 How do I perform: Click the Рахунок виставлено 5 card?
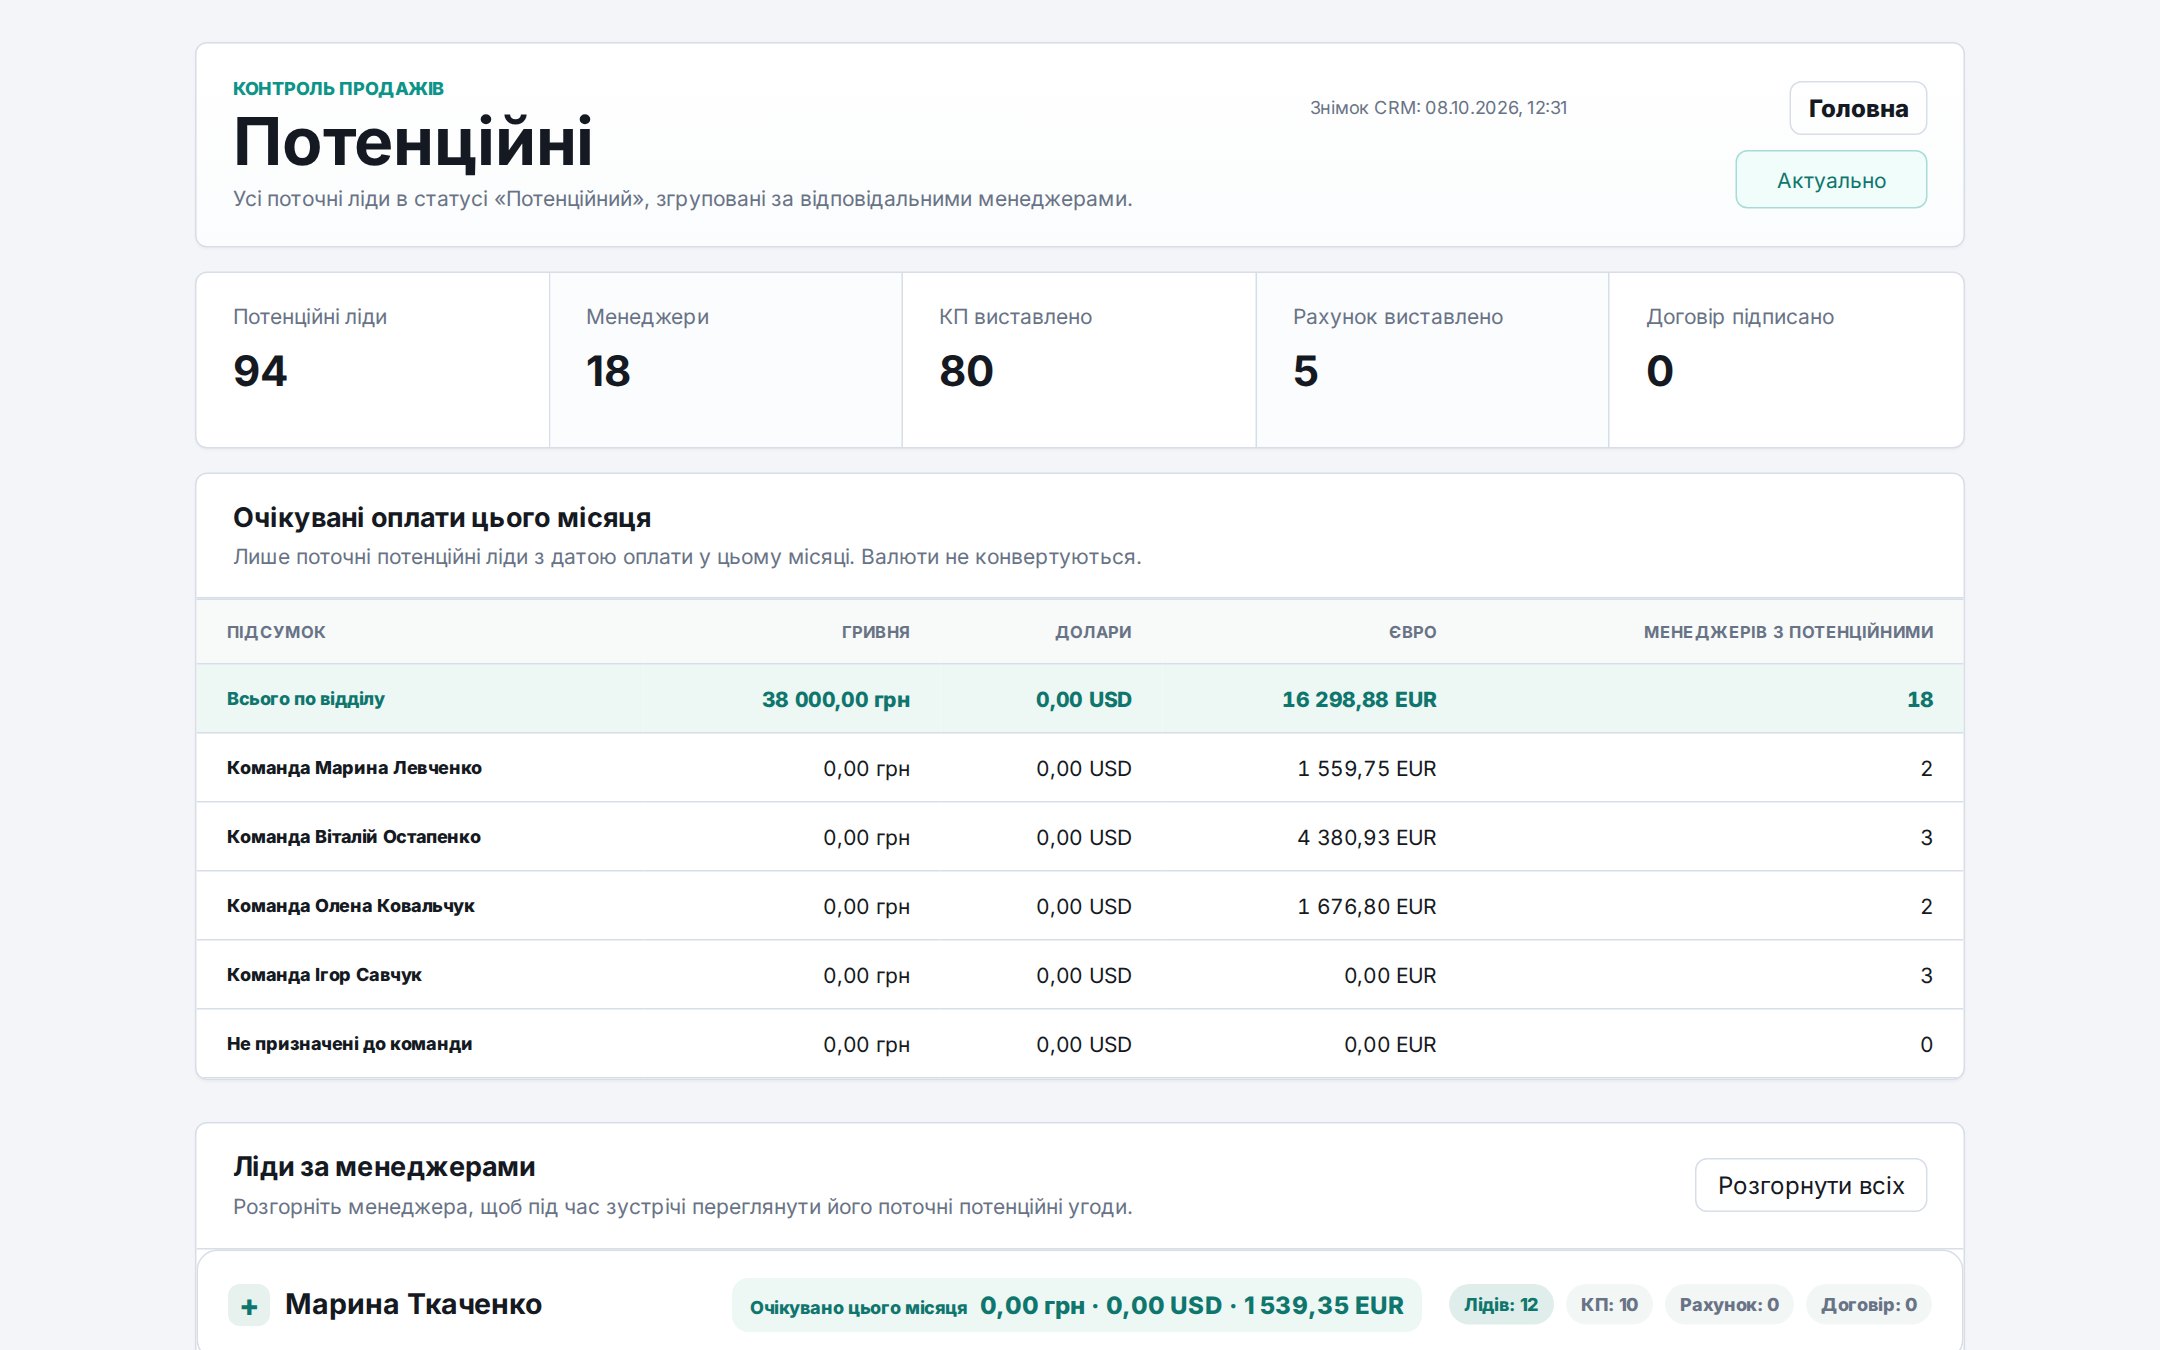[x=1432, y=360]
